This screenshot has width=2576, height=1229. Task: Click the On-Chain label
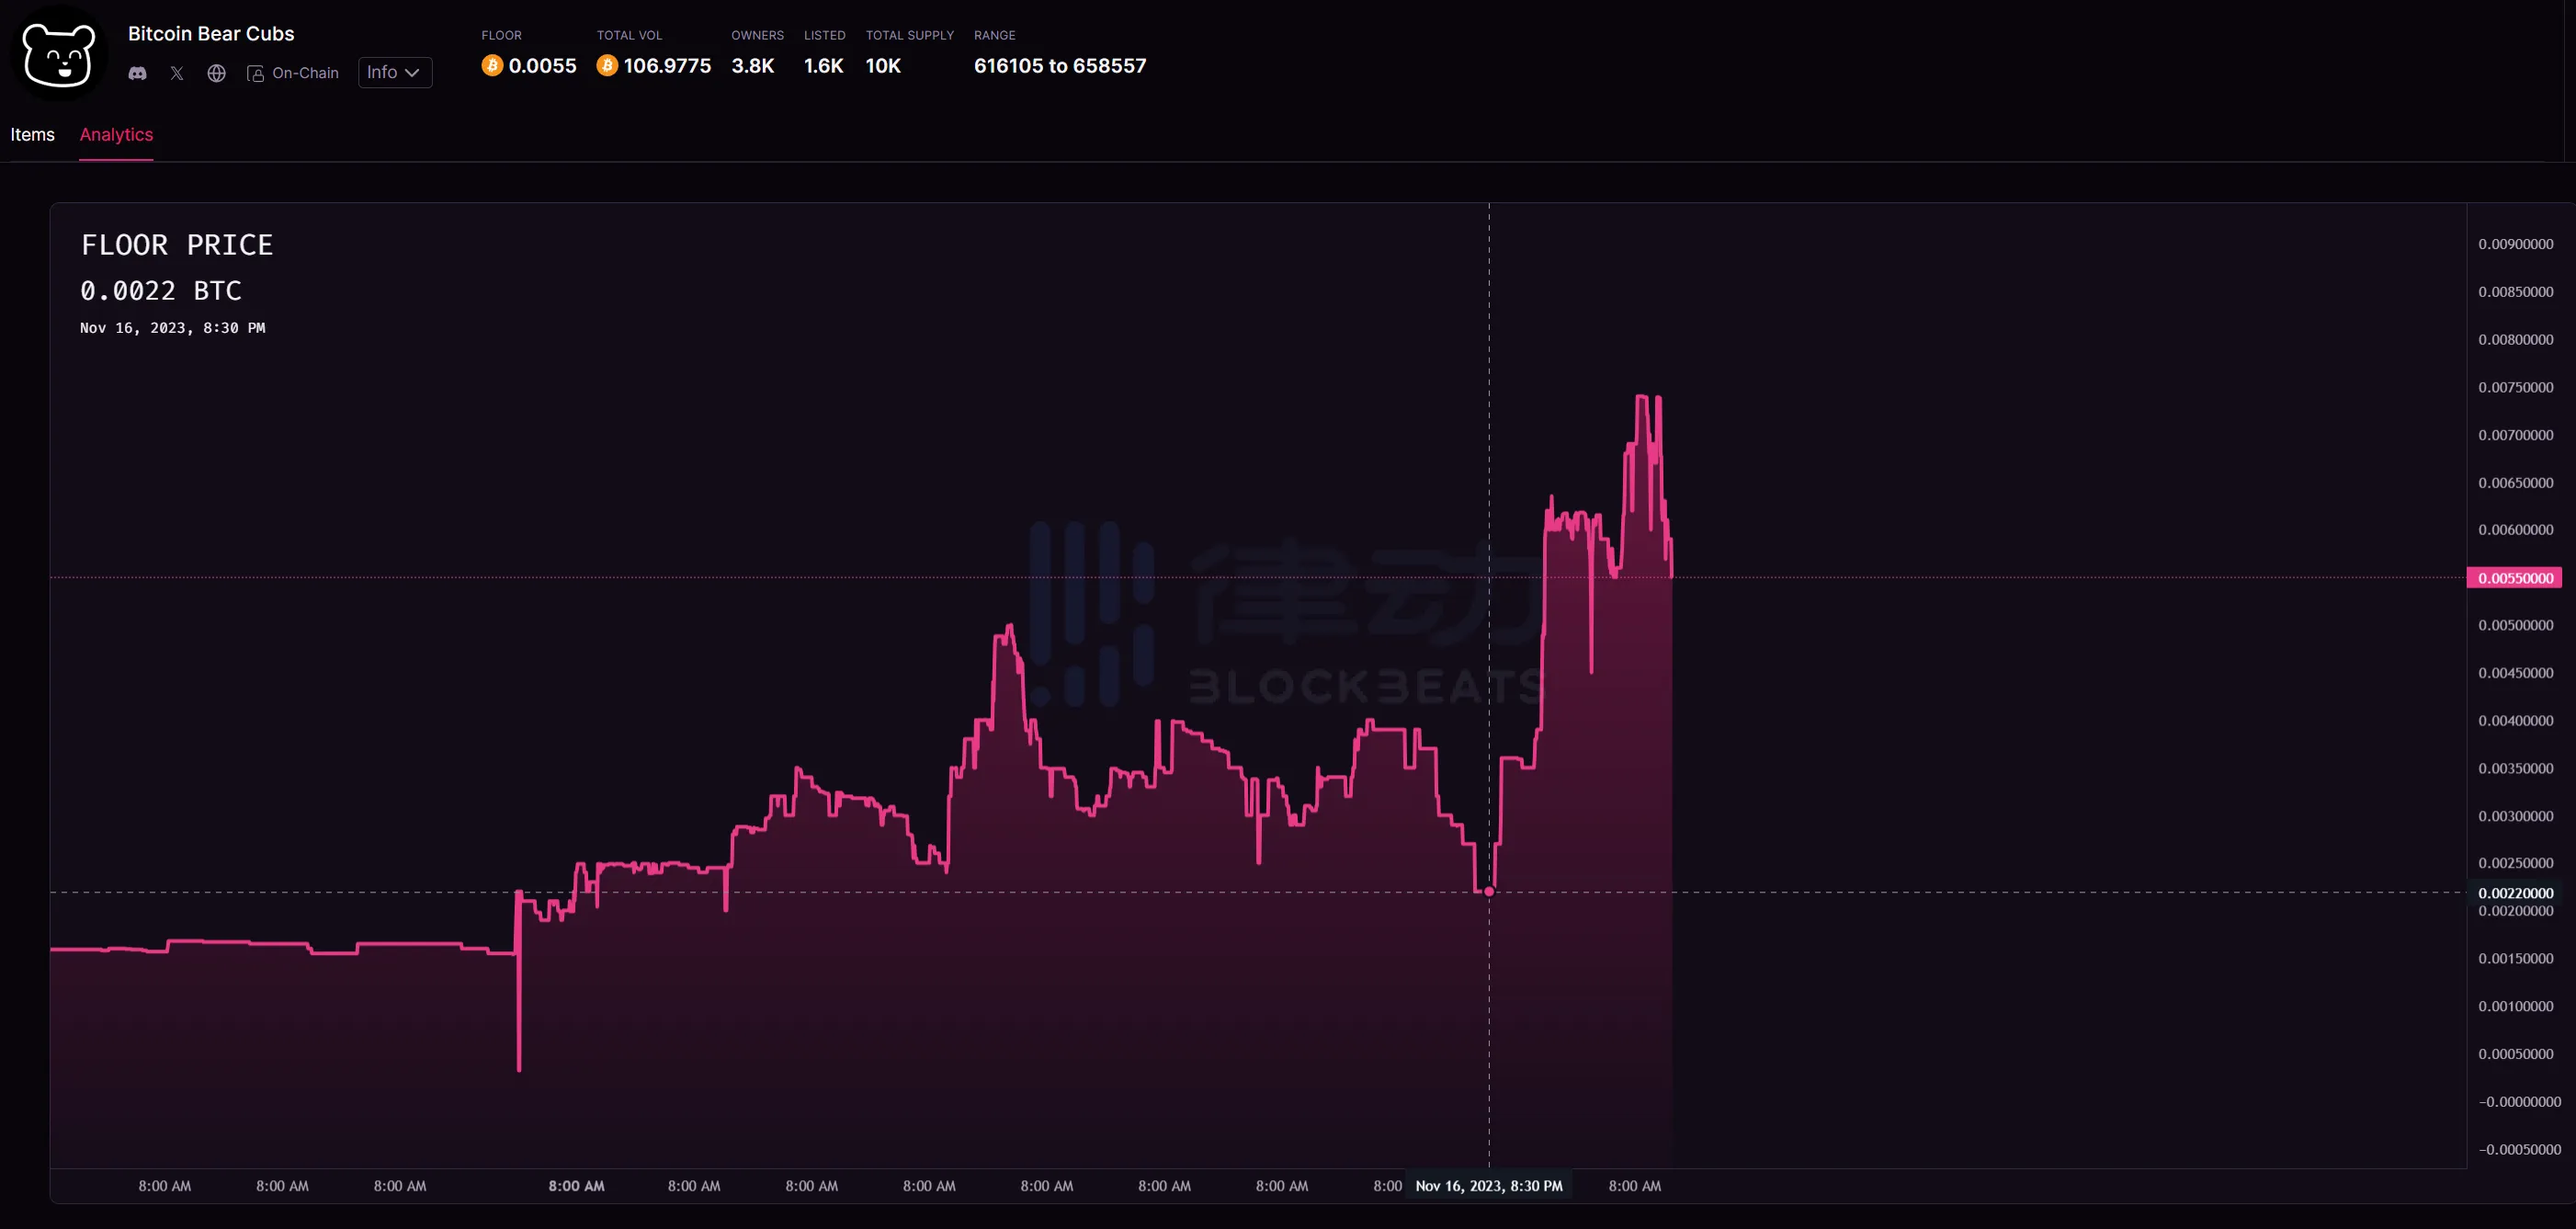click(305, 73)
